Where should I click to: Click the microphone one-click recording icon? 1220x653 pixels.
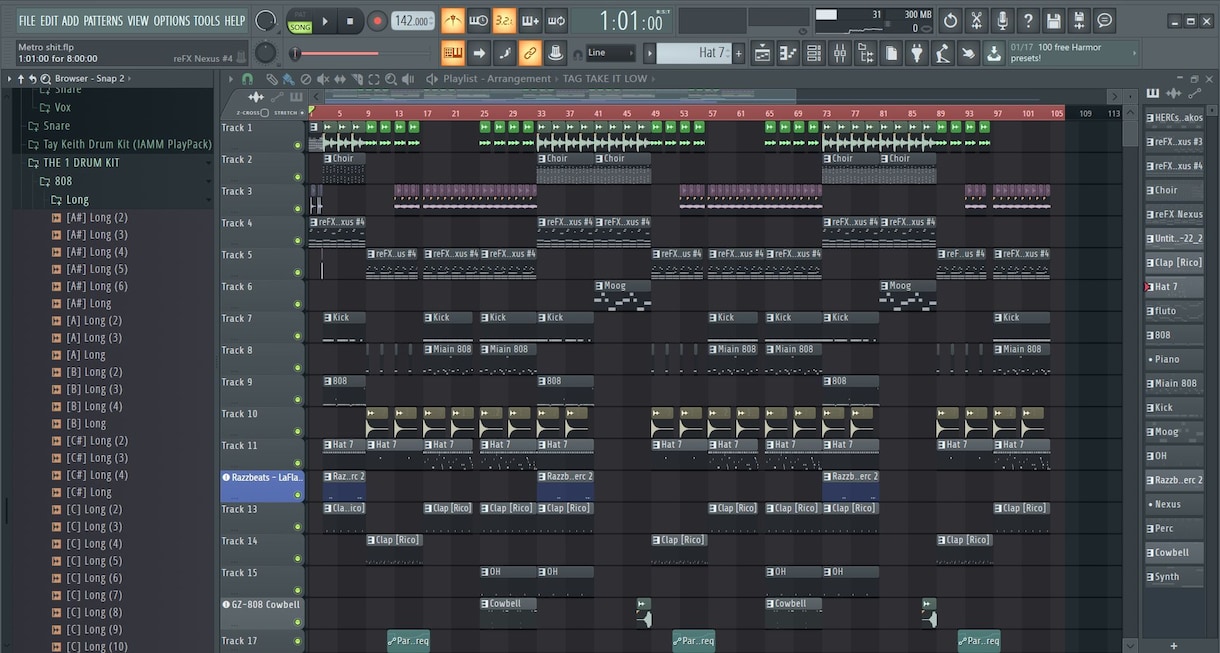(1002, 20)
